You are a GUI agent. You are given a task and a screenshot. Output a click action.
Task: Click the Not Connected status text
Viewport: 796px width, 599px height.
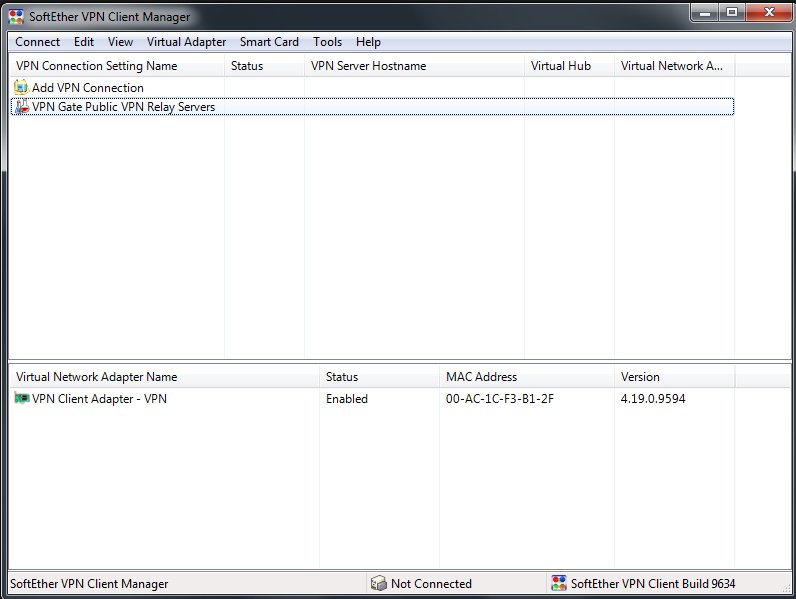[x=431, y=584]
